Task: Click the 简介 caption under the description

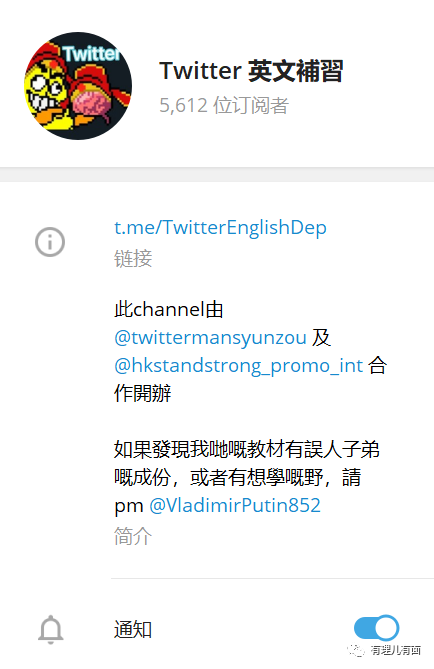Action: tap(133, 536)
